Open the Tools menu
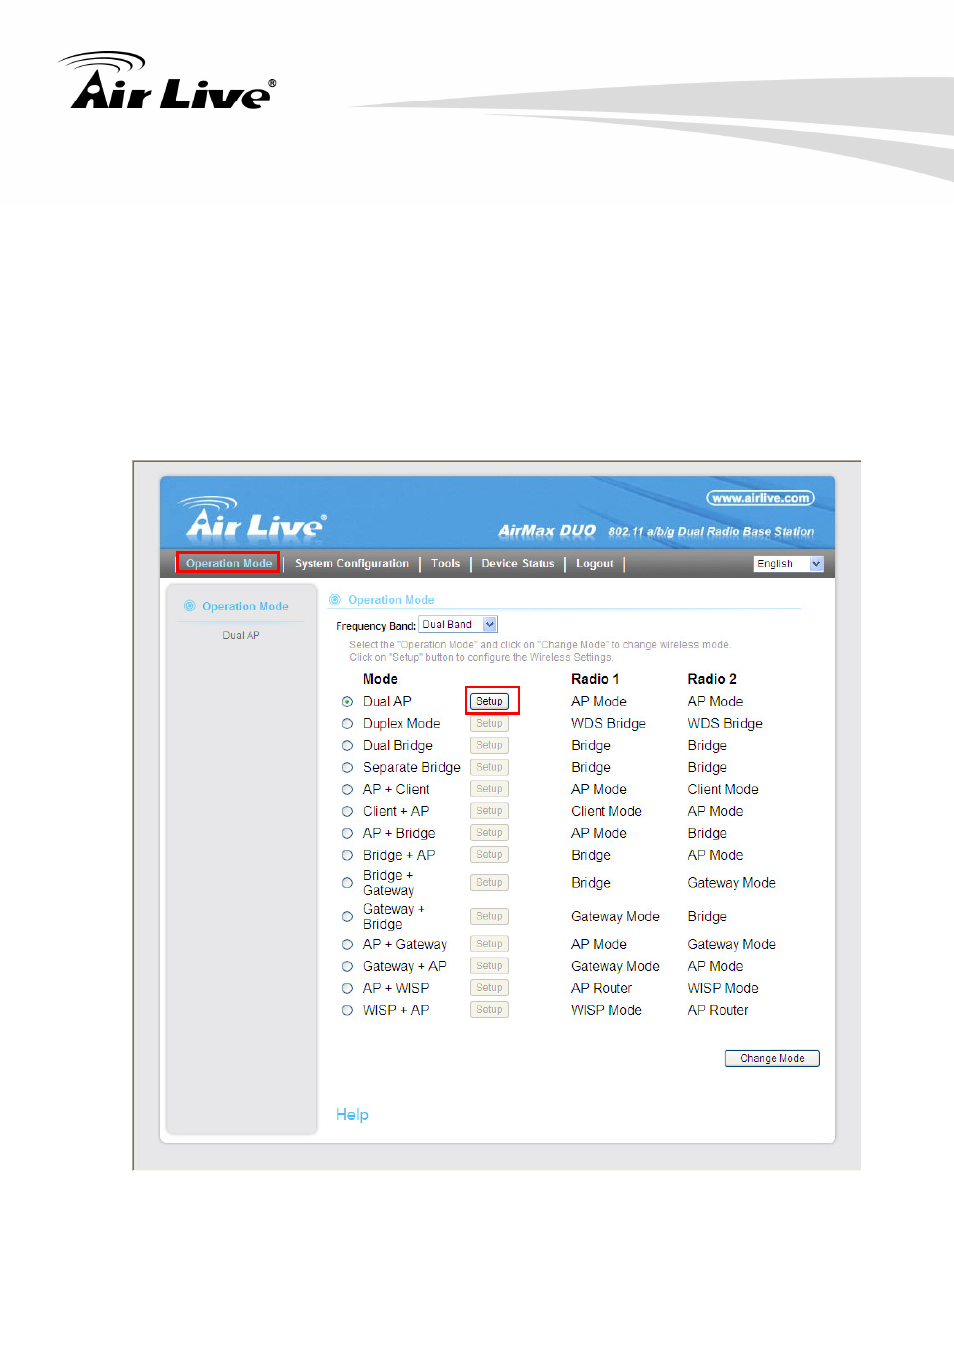 pyautogui.click(x=446, y=564)
